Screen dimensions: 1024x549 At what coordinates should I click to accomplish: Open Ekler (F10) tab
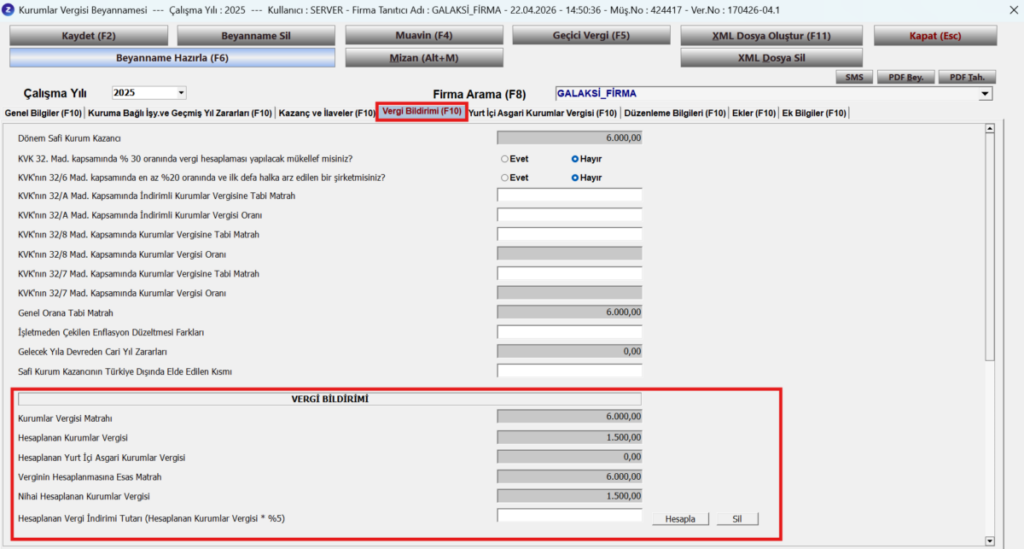tap(754, 113)
